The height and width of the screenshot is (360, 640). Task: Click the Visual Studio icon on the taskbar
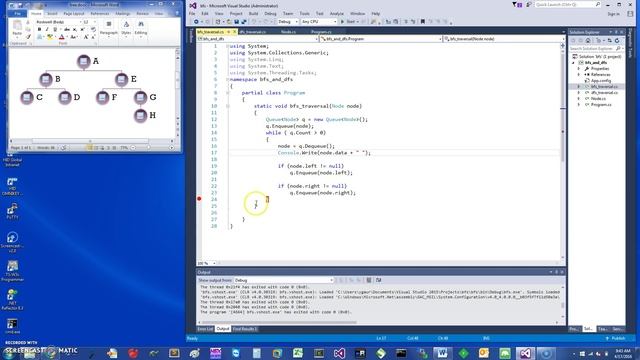coord(525,353)
